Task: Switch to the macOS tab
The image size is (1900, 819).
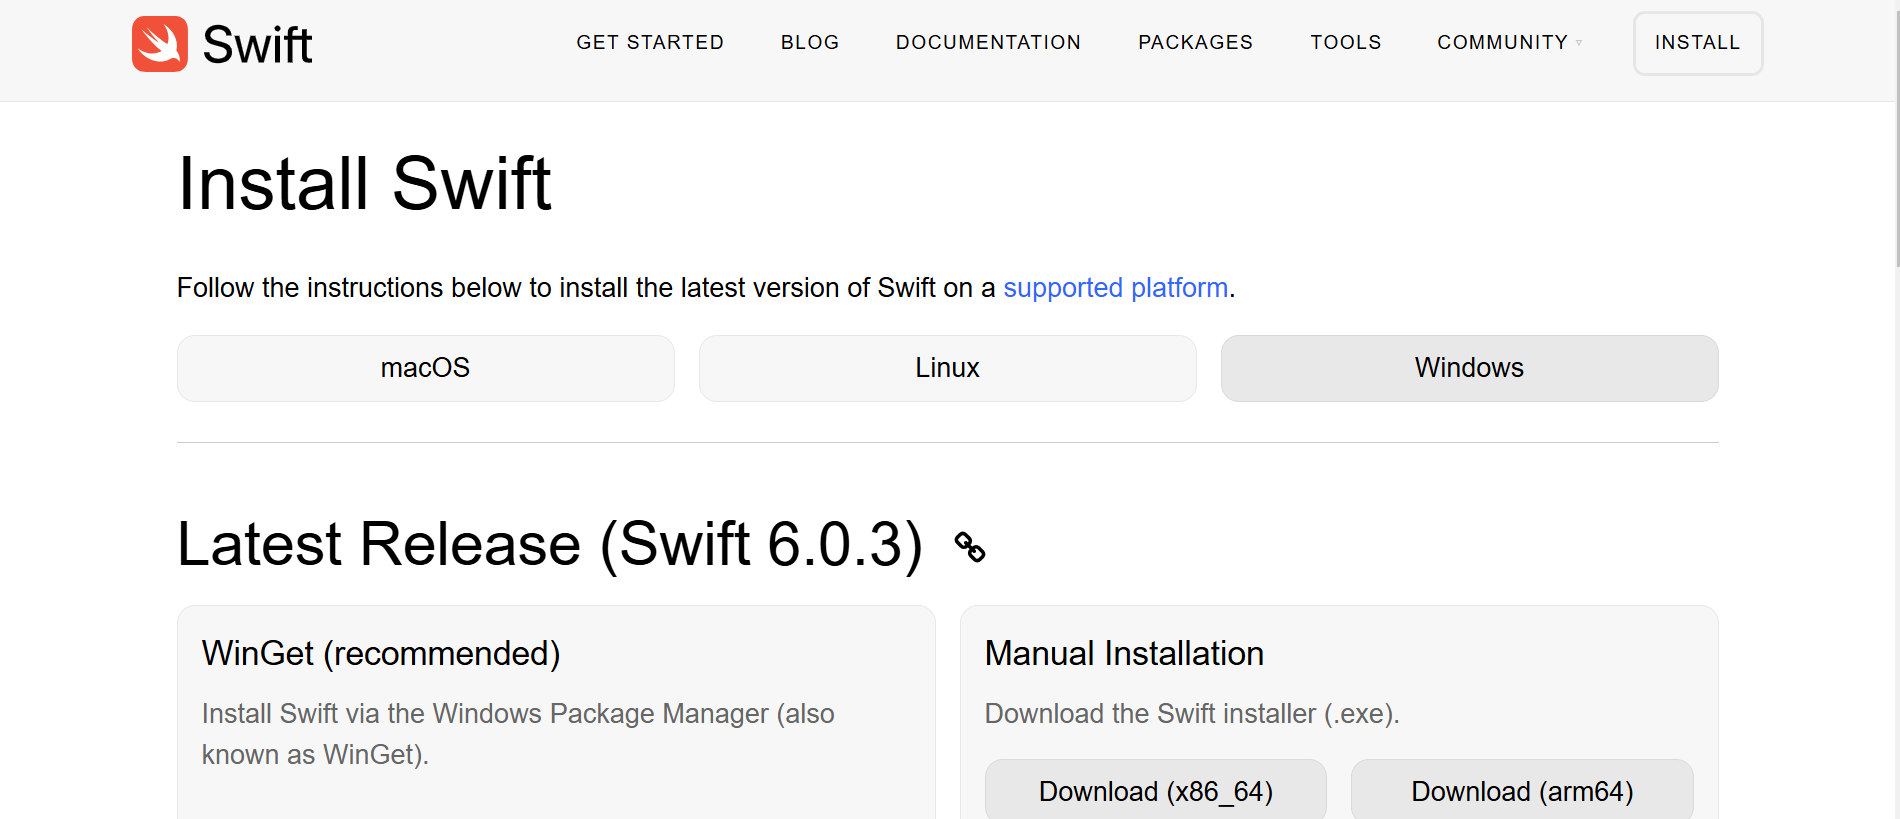Action: click(x=425, y=368)
